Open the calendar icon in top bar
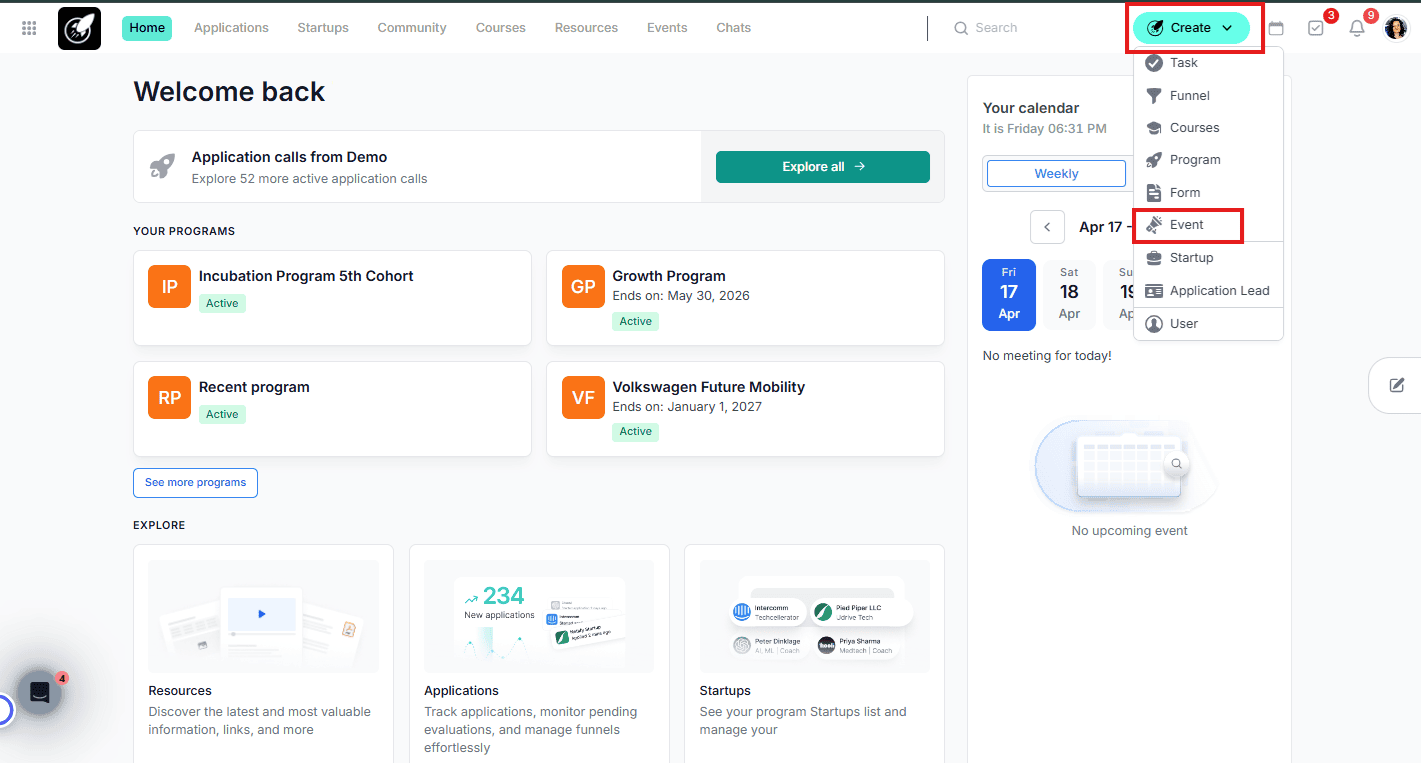 pos(1276,28)
